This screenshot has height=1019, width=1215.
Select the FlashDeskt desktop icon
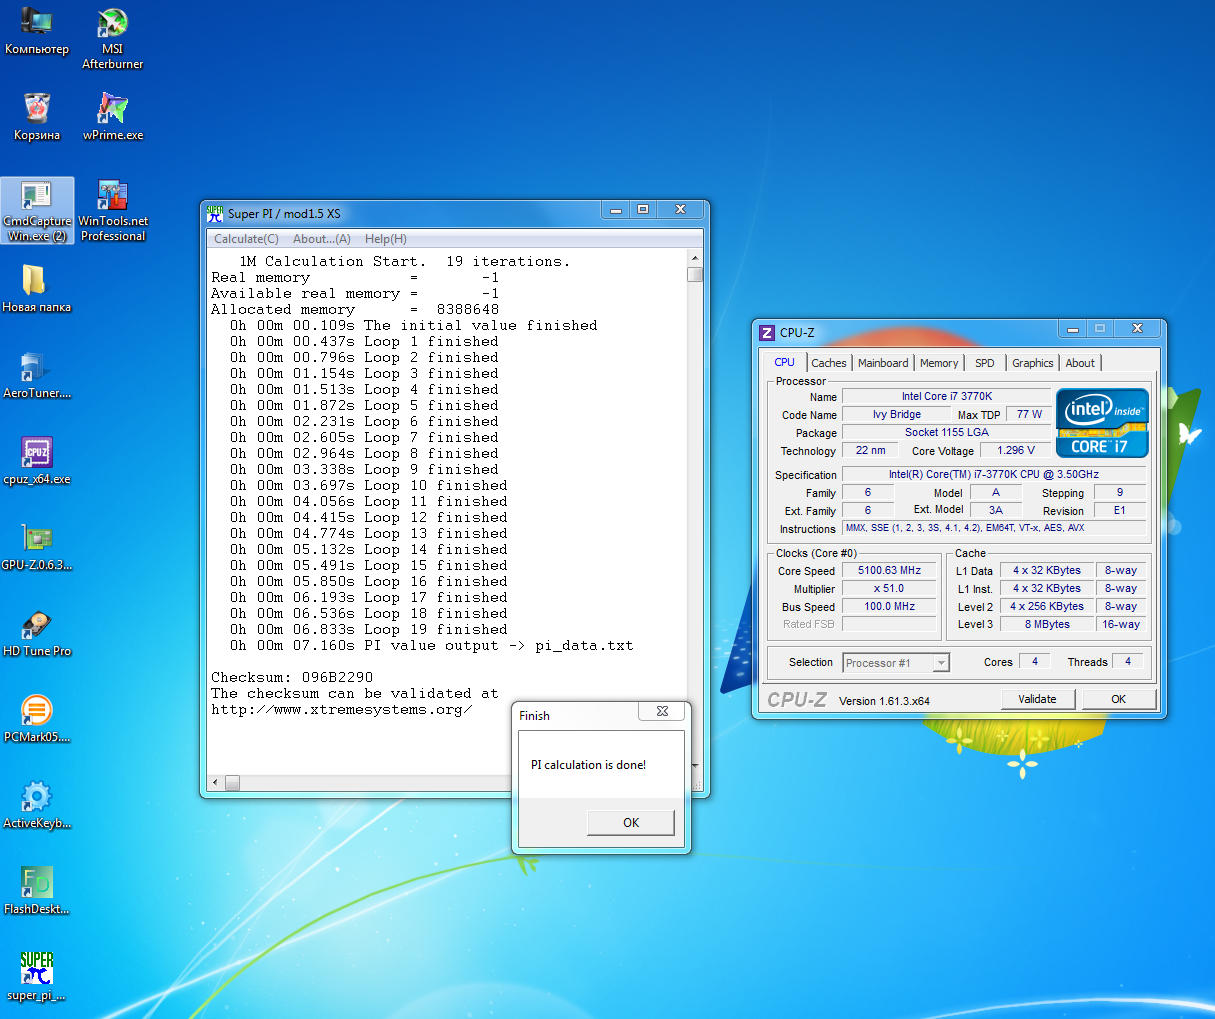click(x=37, y=891)
